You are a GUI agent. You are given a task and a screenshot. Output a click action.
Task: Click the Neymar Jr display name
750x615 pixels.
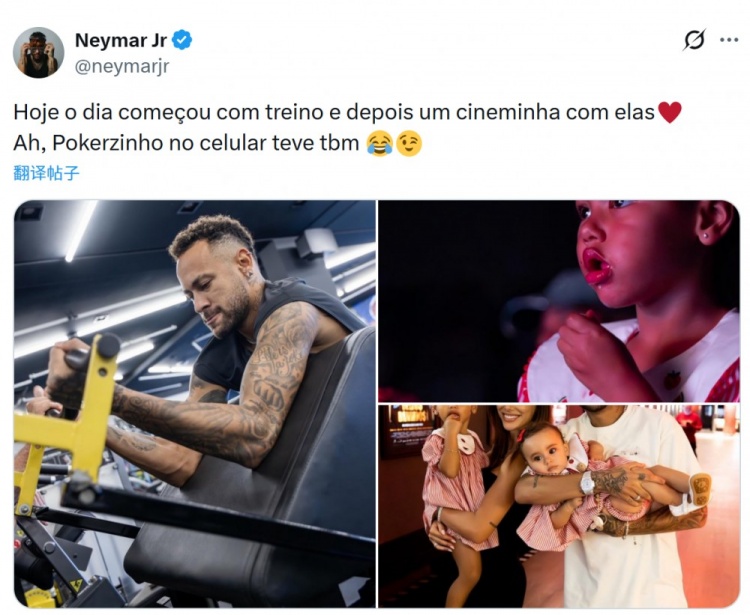(121, 41)
